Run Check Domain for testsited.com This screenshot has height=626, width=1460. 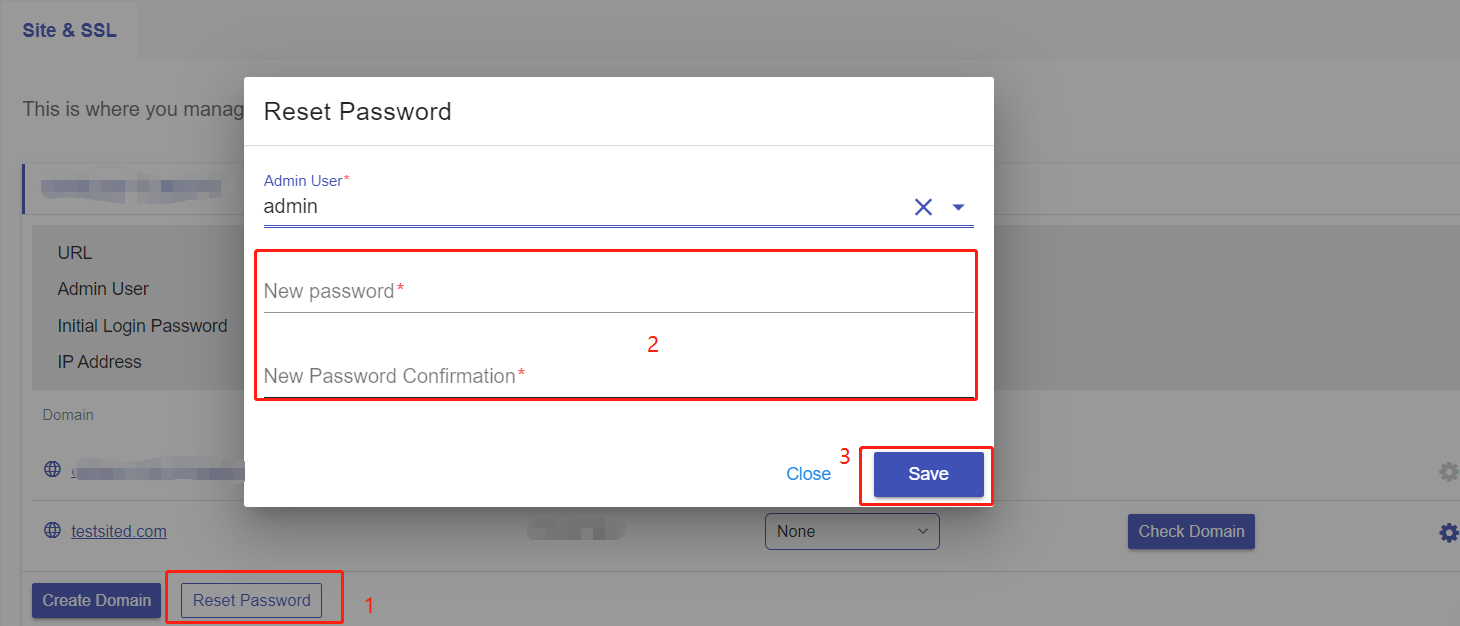coord(1191,531)
